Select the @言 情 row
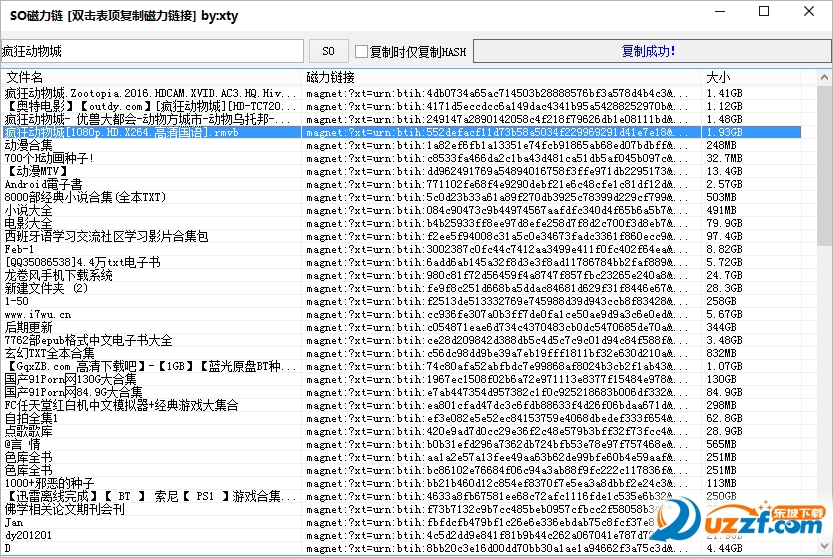Screen dimensions: 833x558 pyautogui.click(x=401, y=445)
